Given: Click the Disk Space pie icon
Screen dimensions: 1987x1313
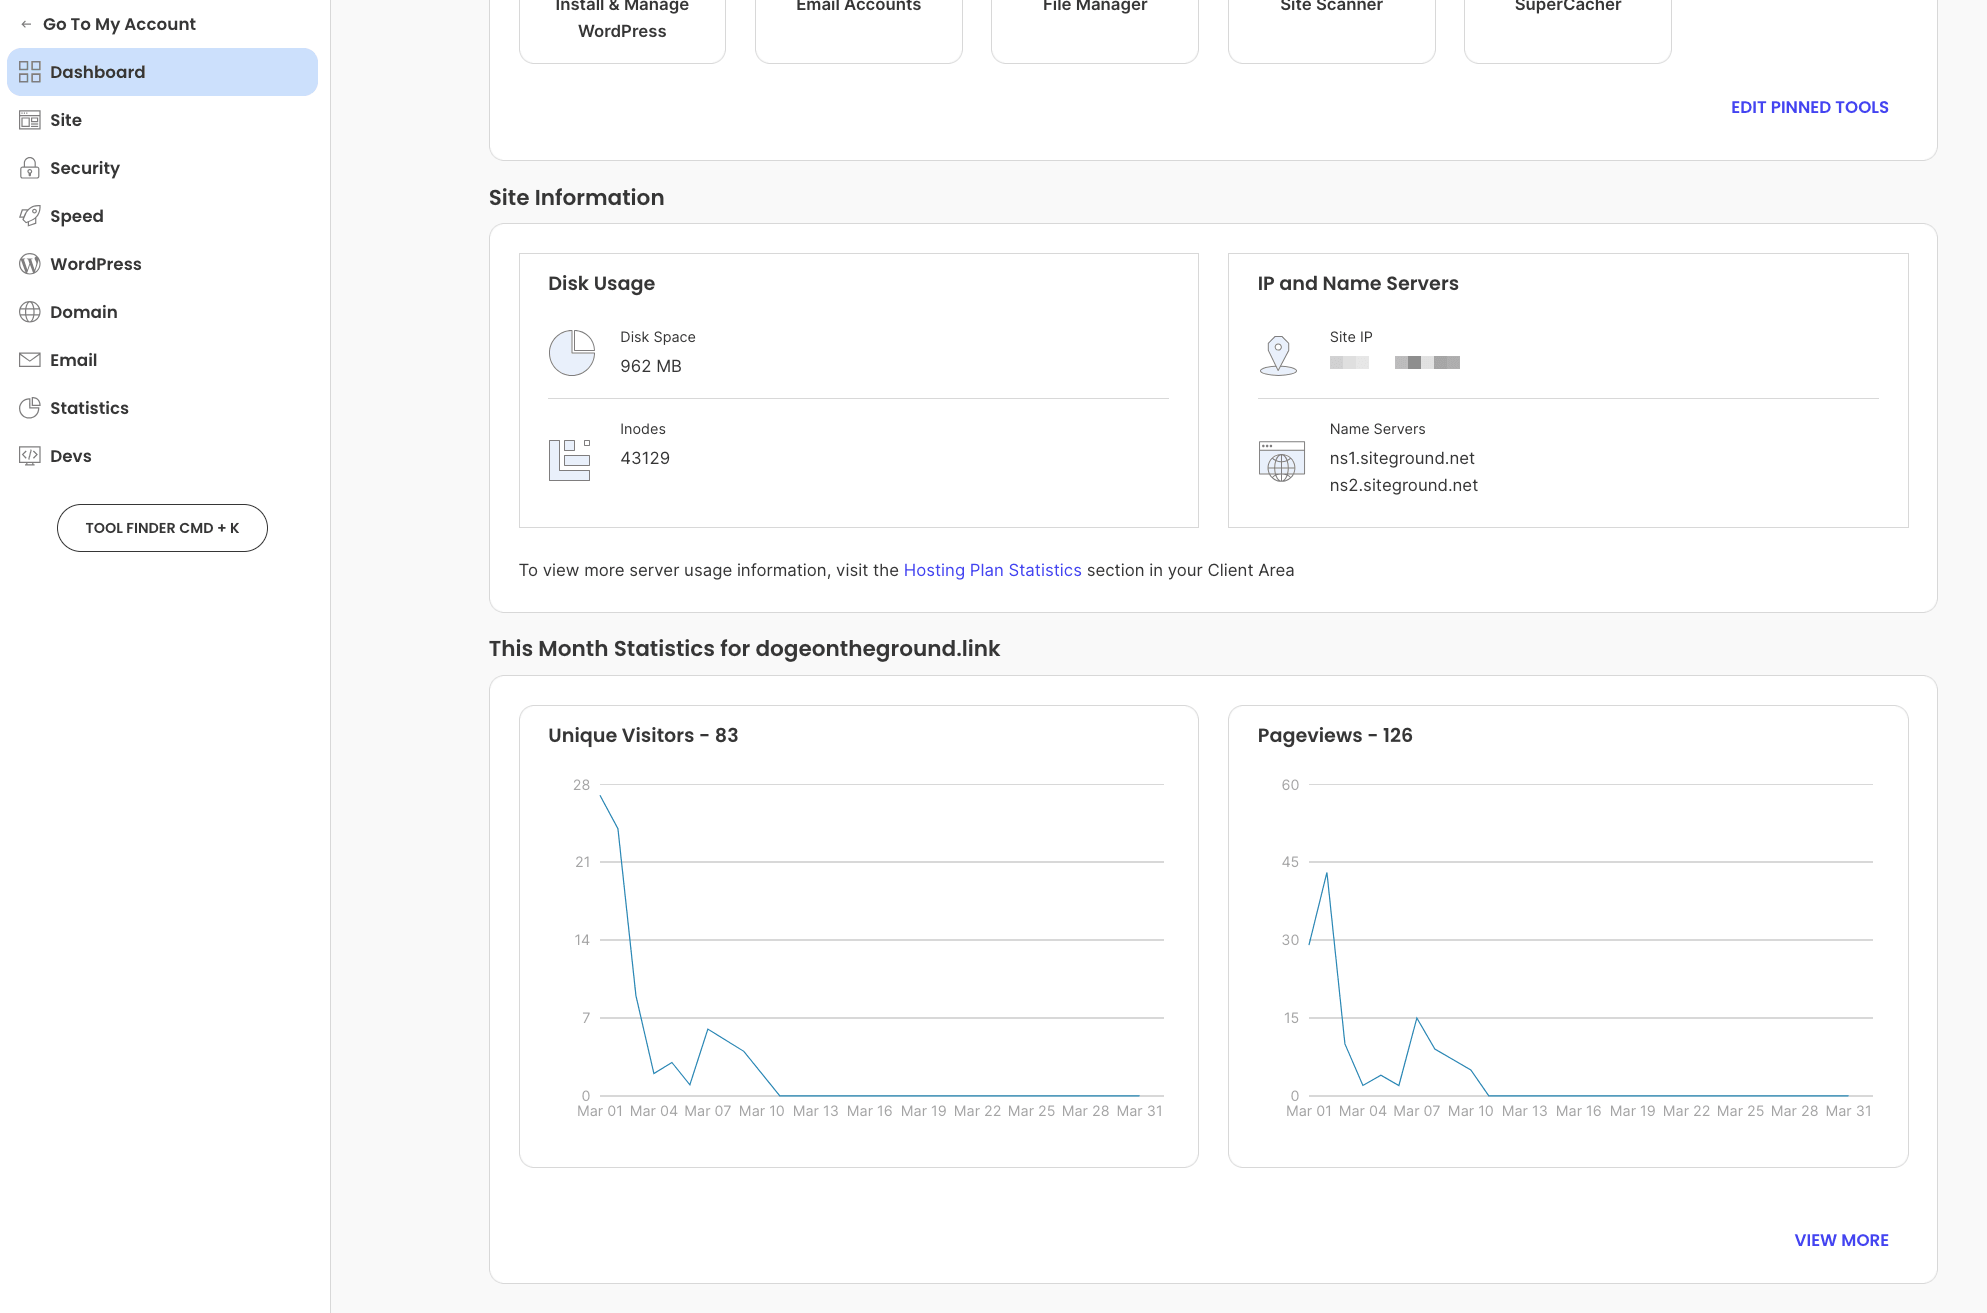Looking at the screenshot, I should coord(572,353).
